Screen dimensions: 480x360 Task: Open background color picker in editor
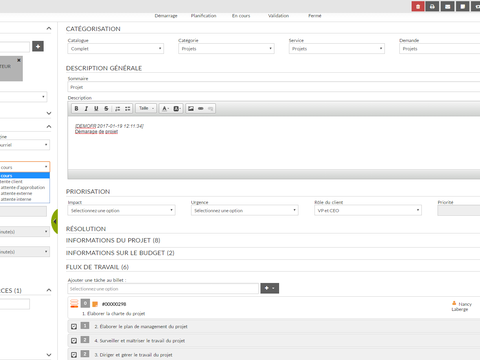pos(177,108)
